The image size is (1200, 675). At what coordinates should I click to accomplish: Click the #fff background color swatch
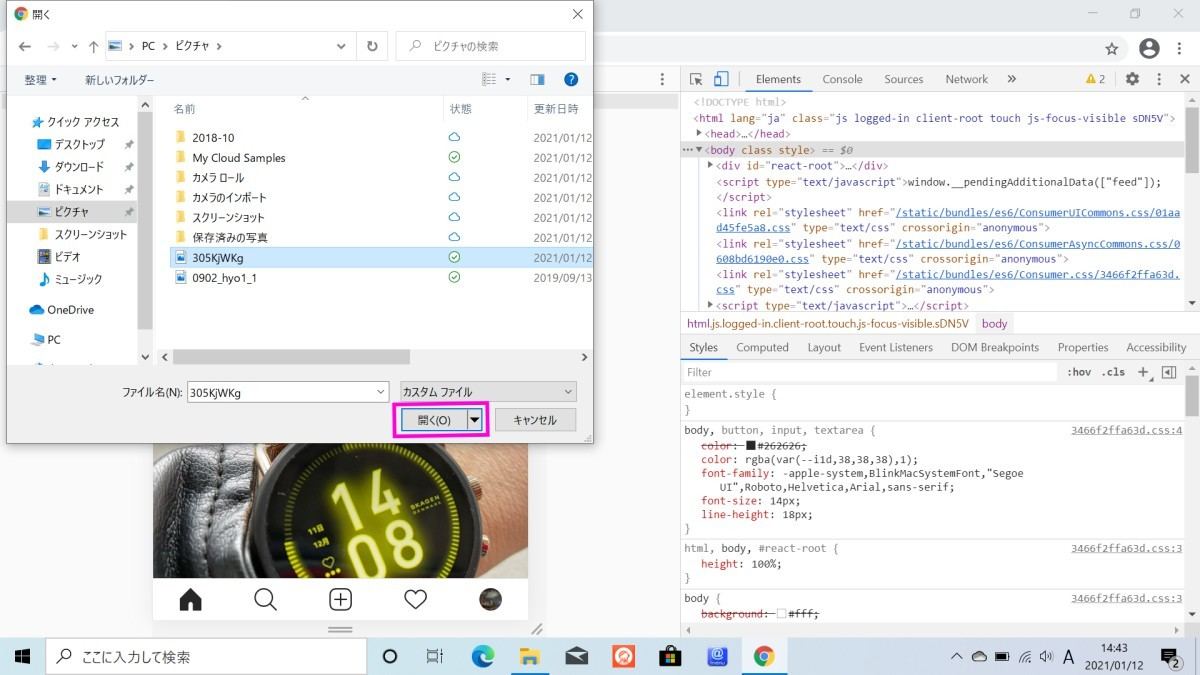point(782,614)
